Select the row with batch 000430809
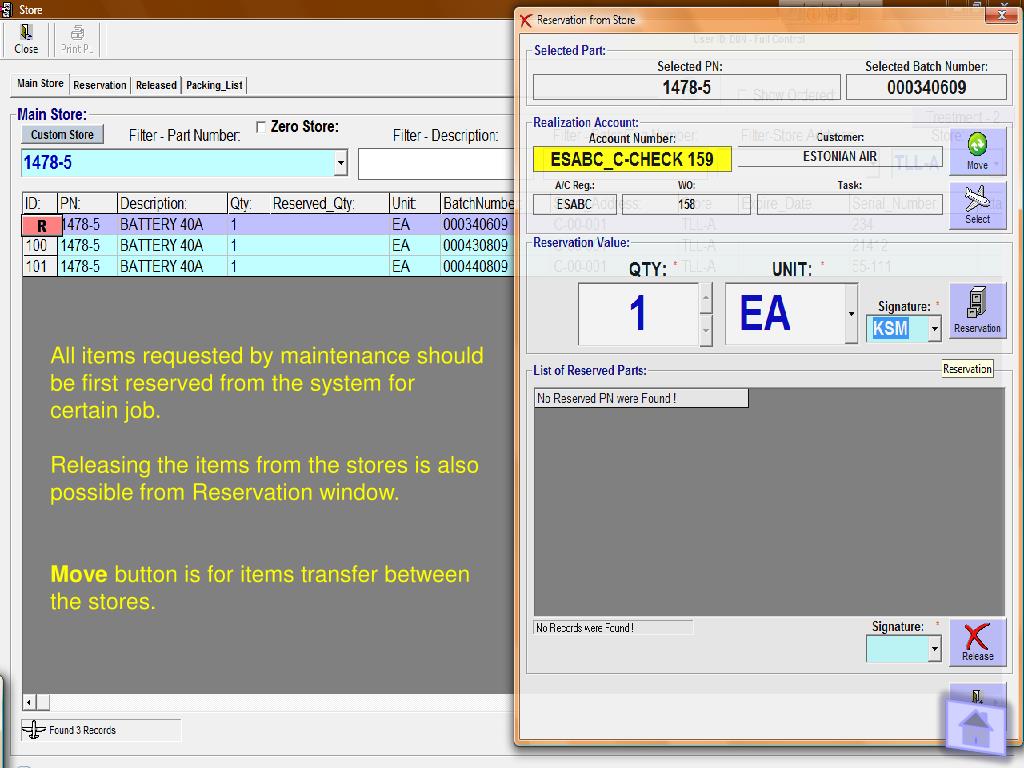1024x768 pixels. [268, 246]
